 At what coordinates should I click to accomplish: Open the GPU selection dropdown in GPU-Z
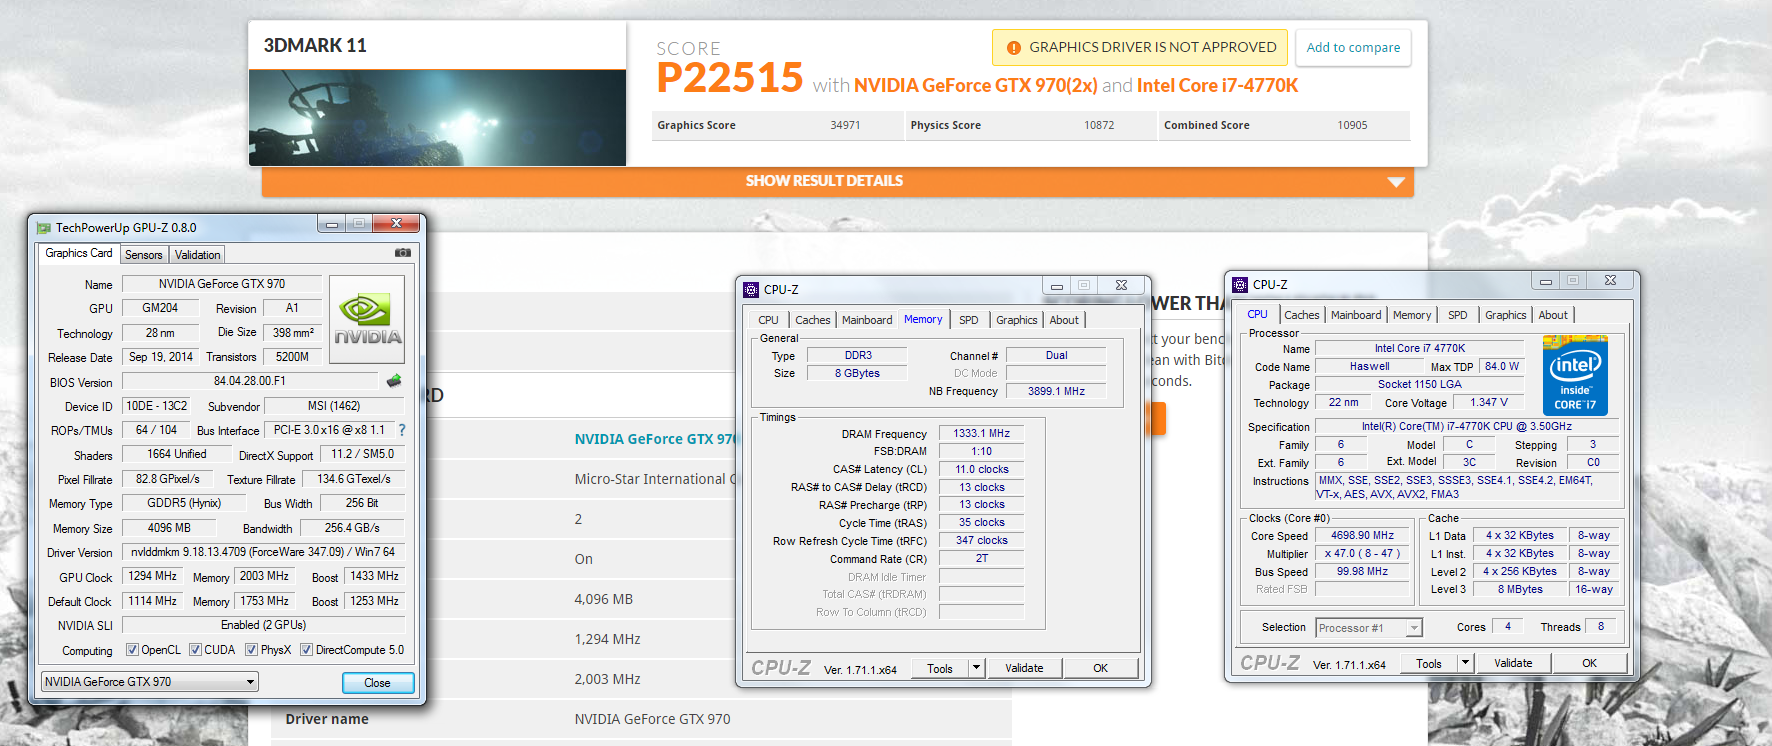coord(150,682)
